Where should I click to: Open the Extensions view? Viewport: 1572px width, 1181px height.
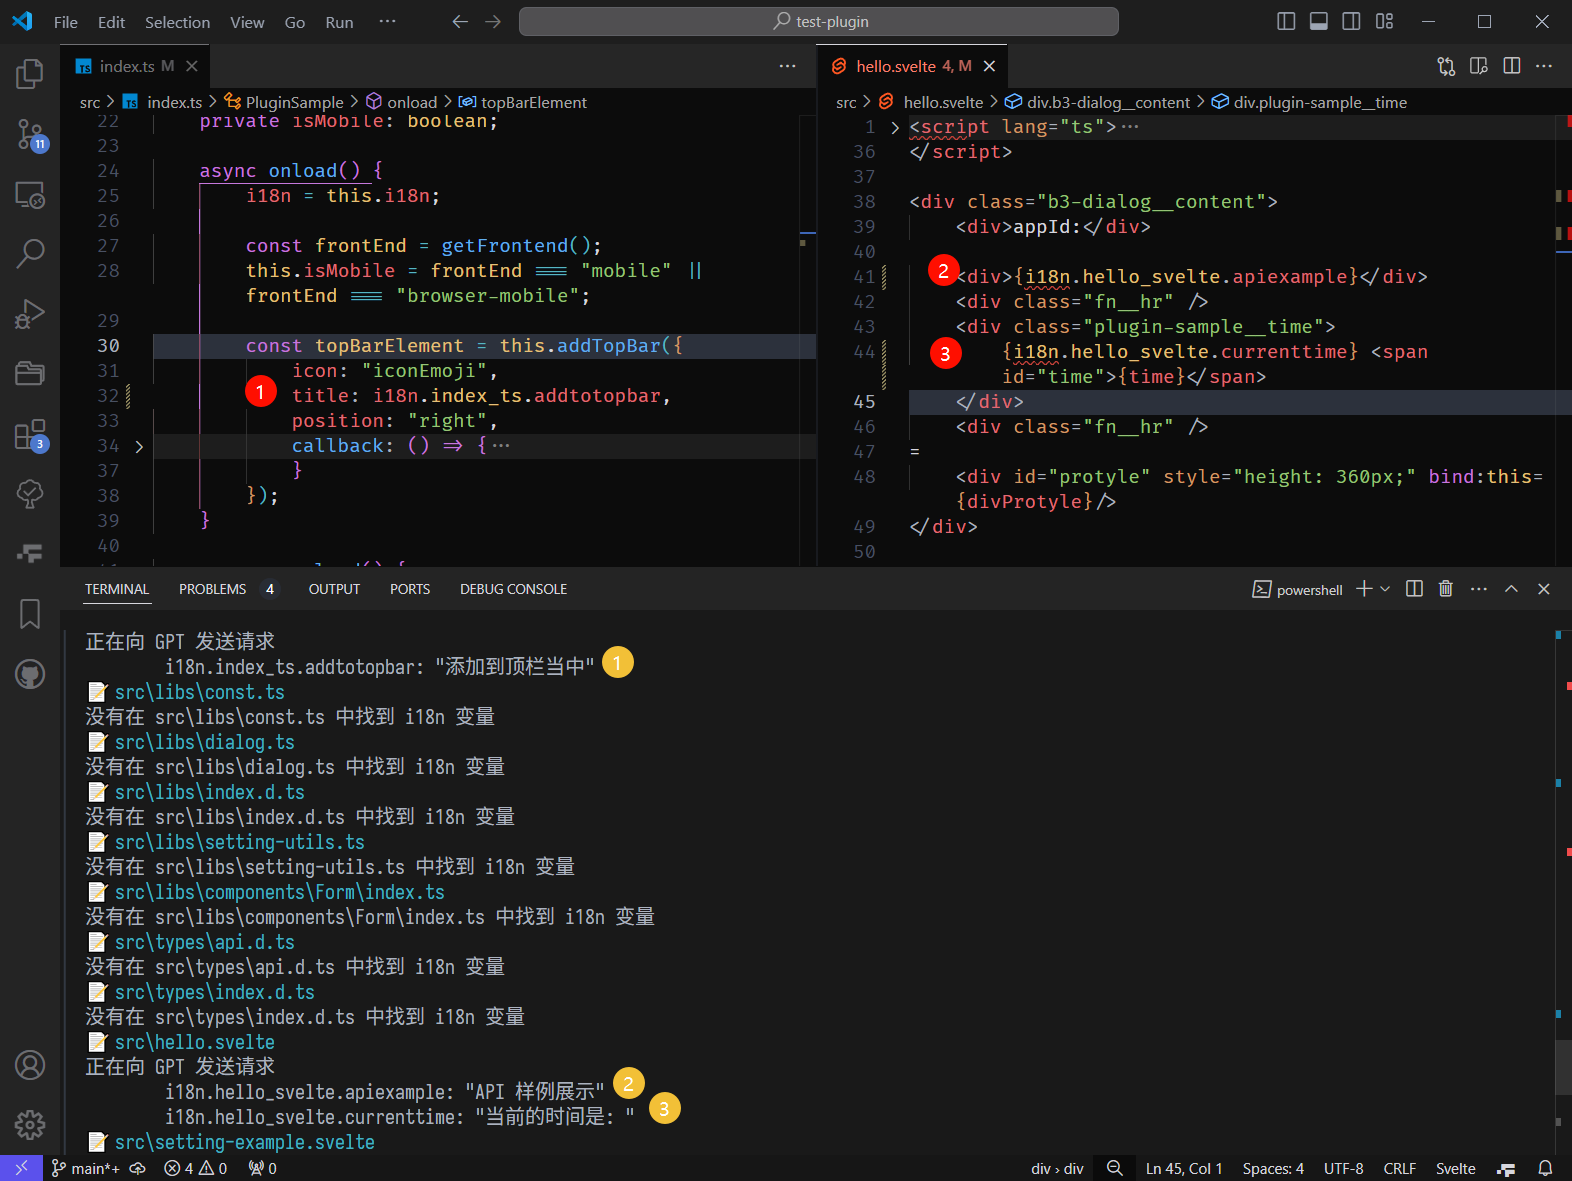(x=30, y=435)
